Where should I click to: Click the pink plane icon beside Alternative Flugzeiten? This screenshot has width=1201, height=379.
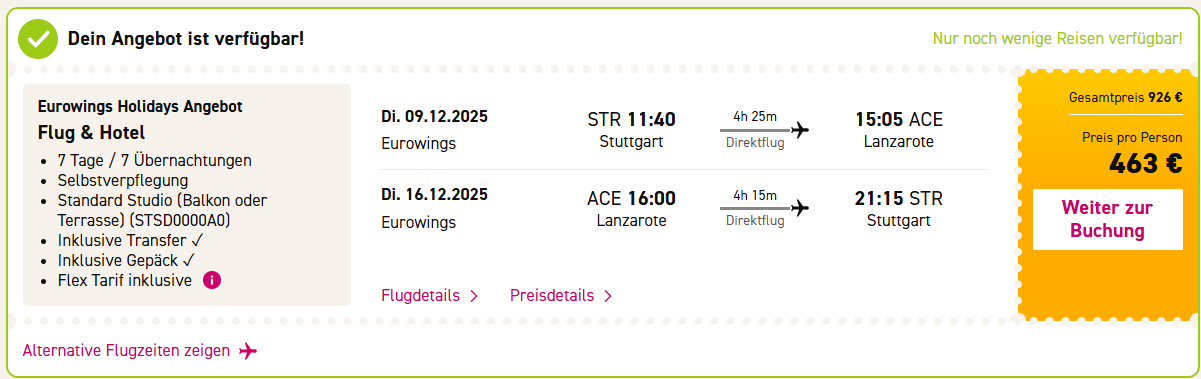pyautogui.click(x=248, y=351)
